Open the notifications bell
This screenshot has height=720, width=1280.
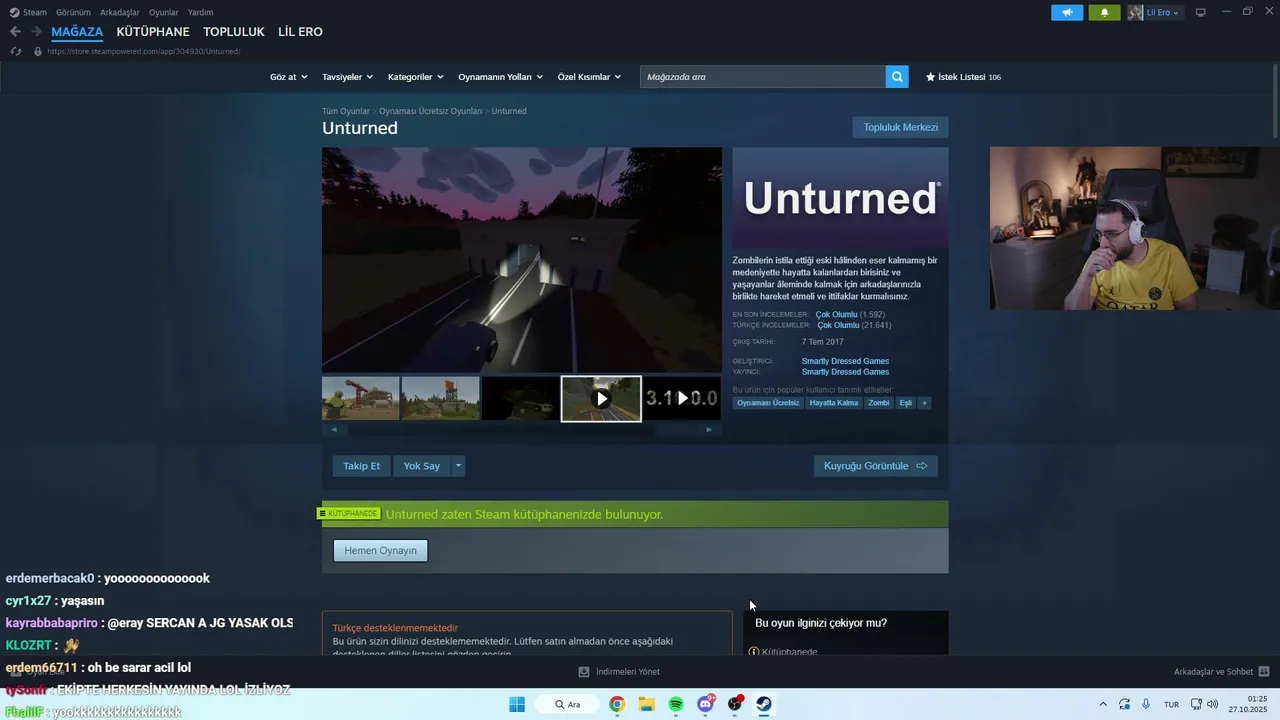click(x=1104, y=12)
